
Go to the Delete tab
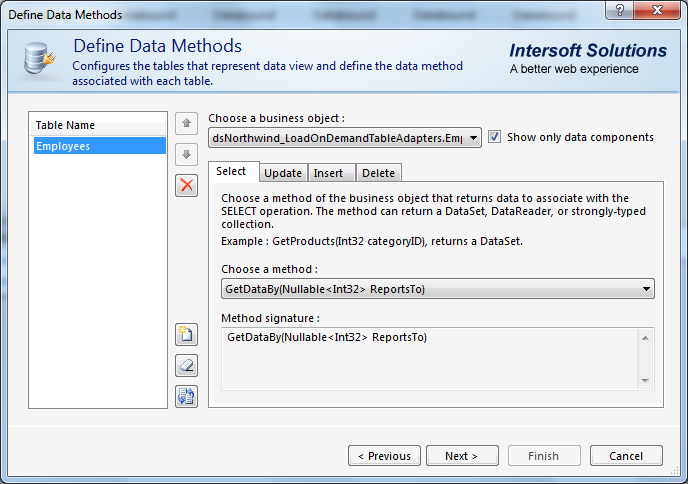click(378, 173)
